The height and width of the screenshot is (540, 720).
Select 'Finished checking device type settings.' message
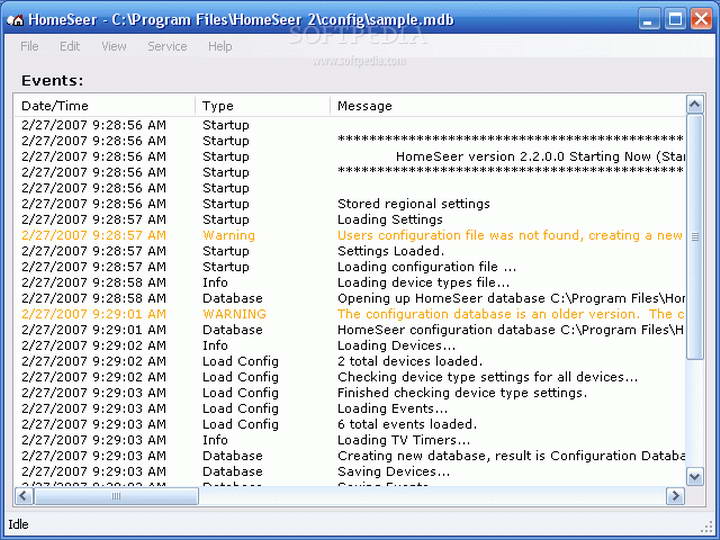point(462,393)
